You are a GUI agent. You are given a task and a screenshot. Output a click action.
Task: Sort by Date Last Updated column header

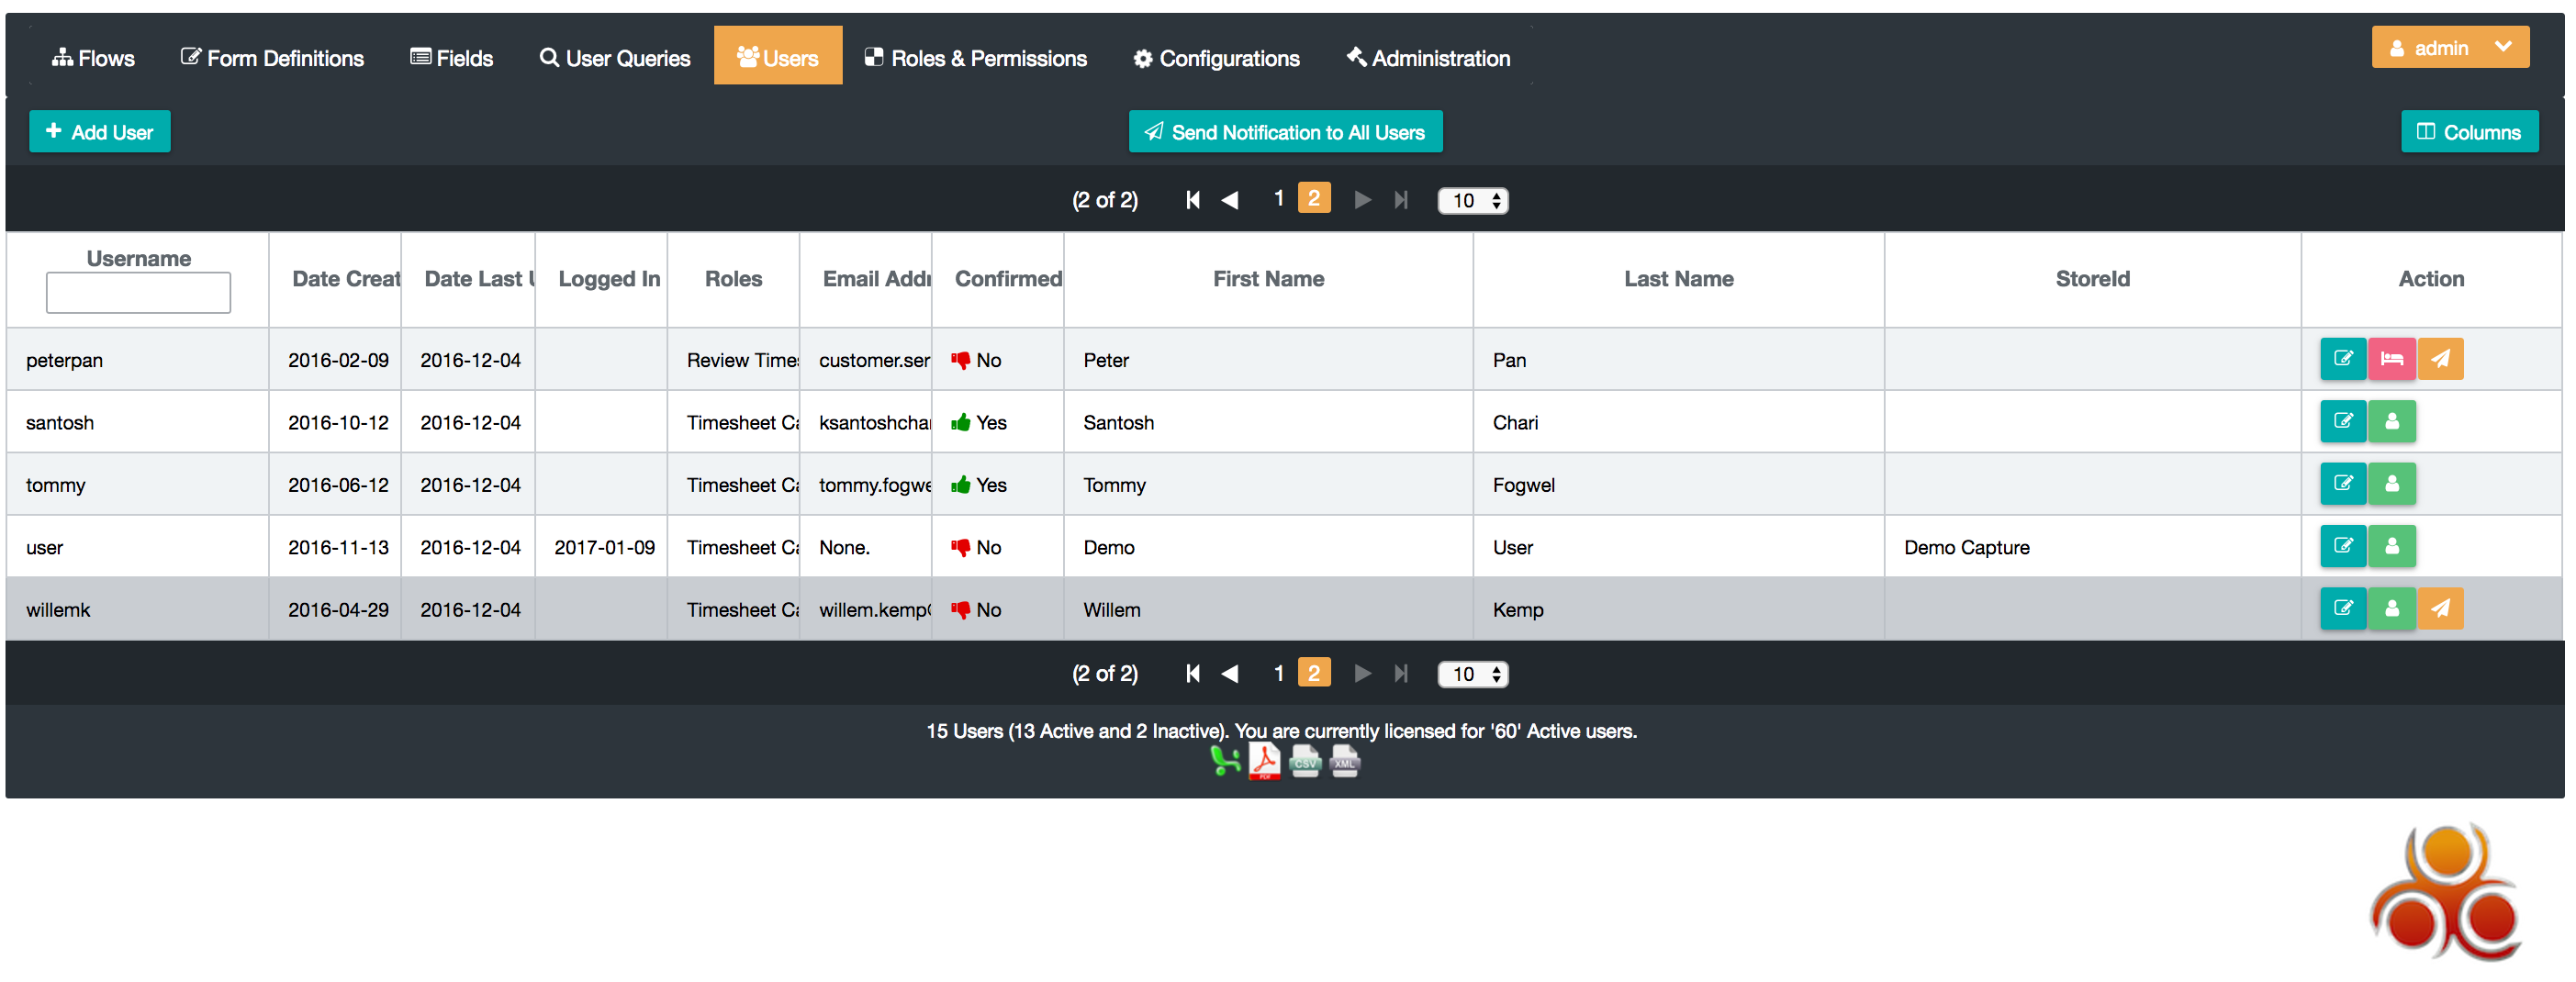(468, 279)
